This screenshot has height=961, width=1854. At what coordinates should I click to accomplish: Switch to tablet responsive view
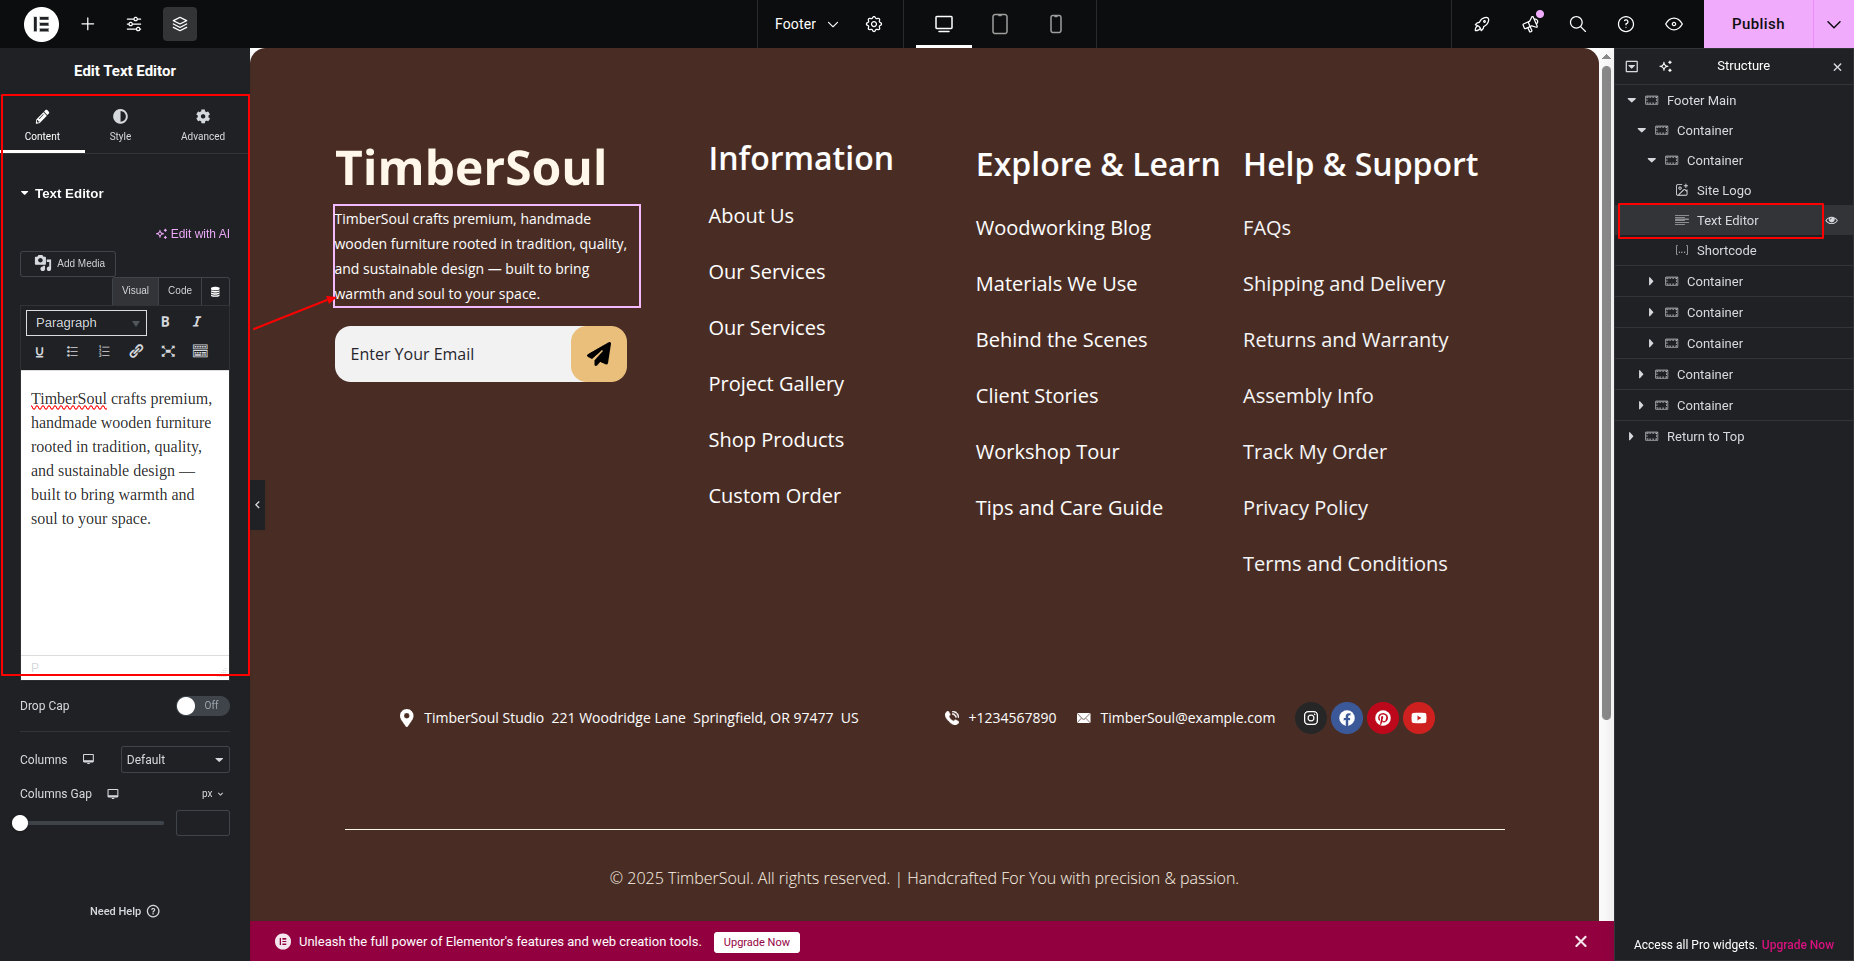[999, 24]
